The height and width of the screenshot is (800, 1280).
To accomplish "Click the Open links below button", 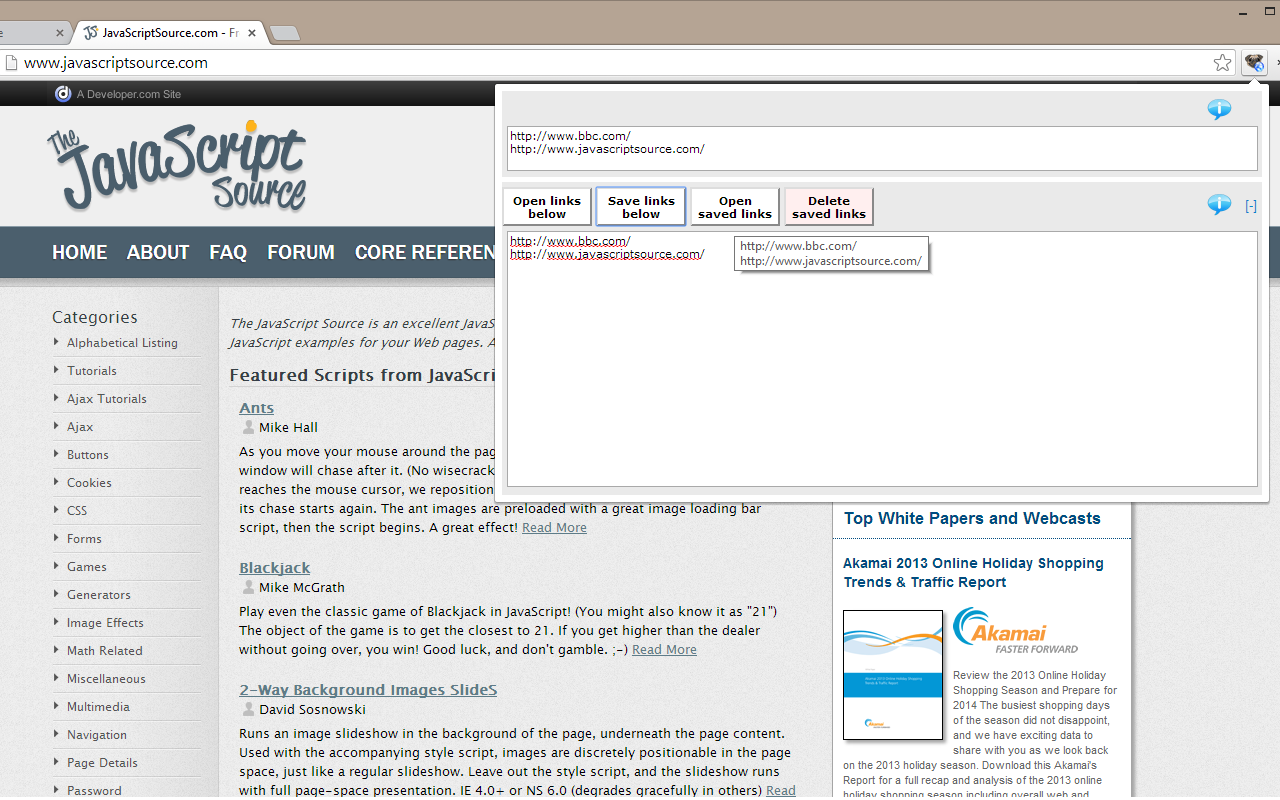I will (547, 207).
